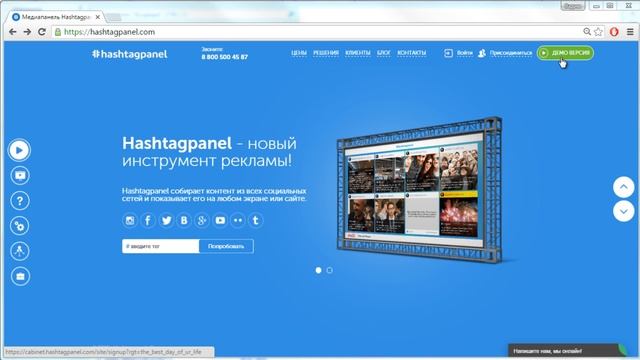Click the YouTube social icon

(x=220, y=220)
